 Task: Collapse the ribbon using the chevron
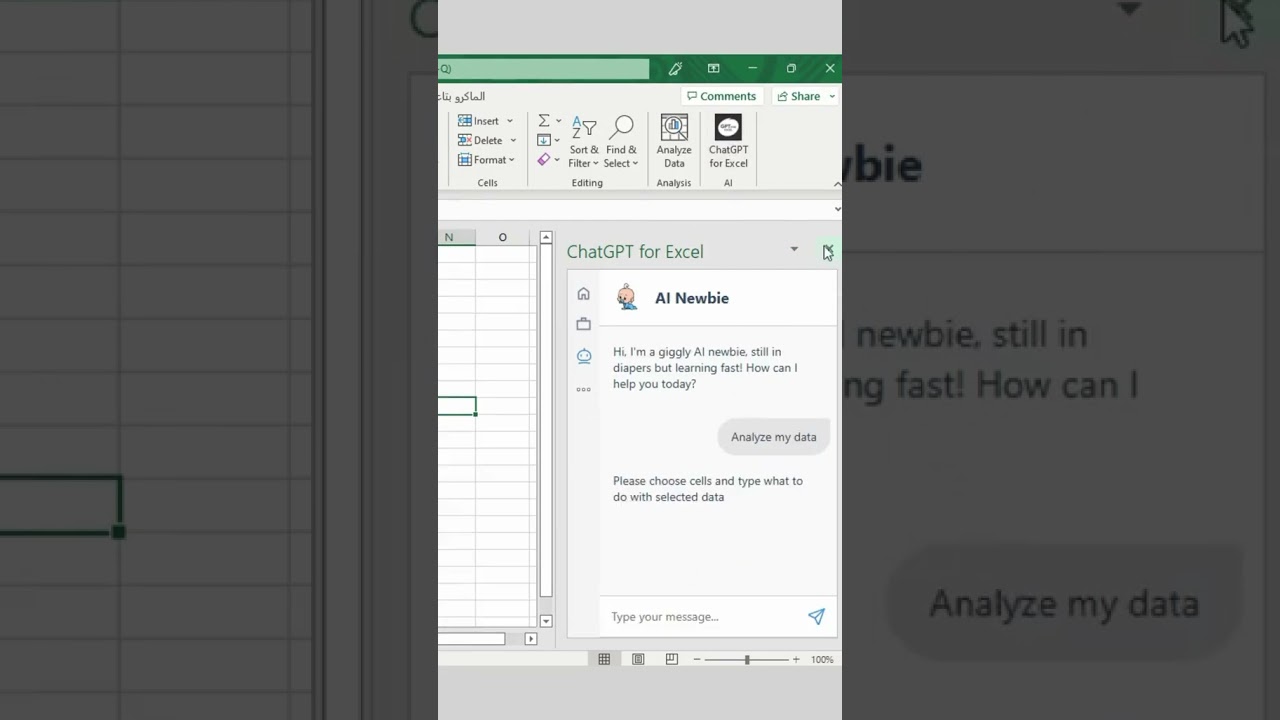837,184
